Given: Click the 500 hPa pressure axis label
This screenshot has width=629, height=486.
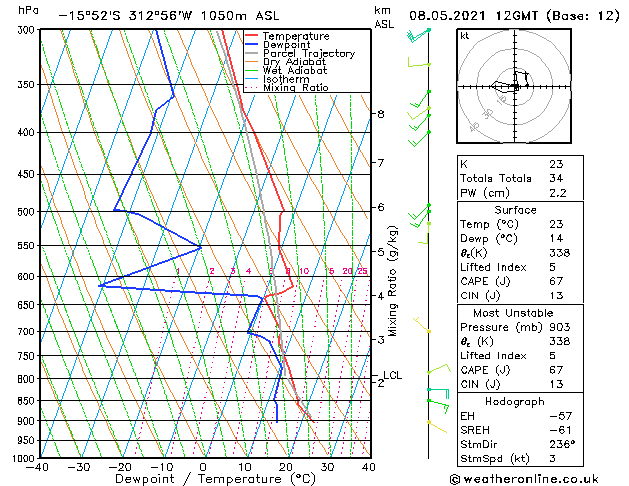Looking at the screenshot, I should (x=28, y=211).
